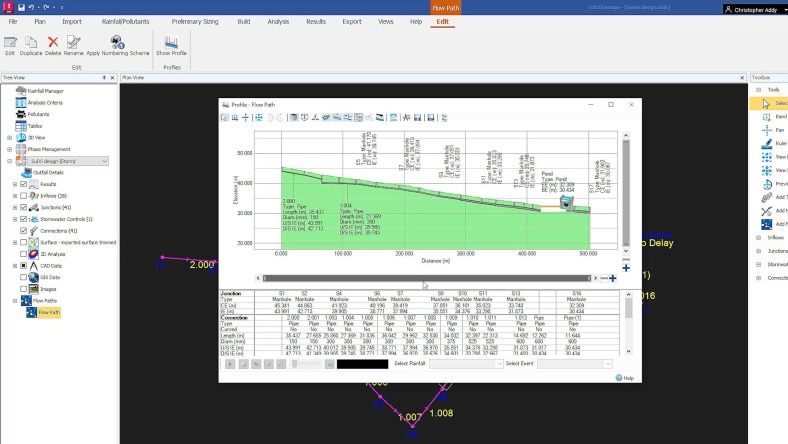
Task: Click the blue plus below chart scrollbar
Action: (626, 268)
